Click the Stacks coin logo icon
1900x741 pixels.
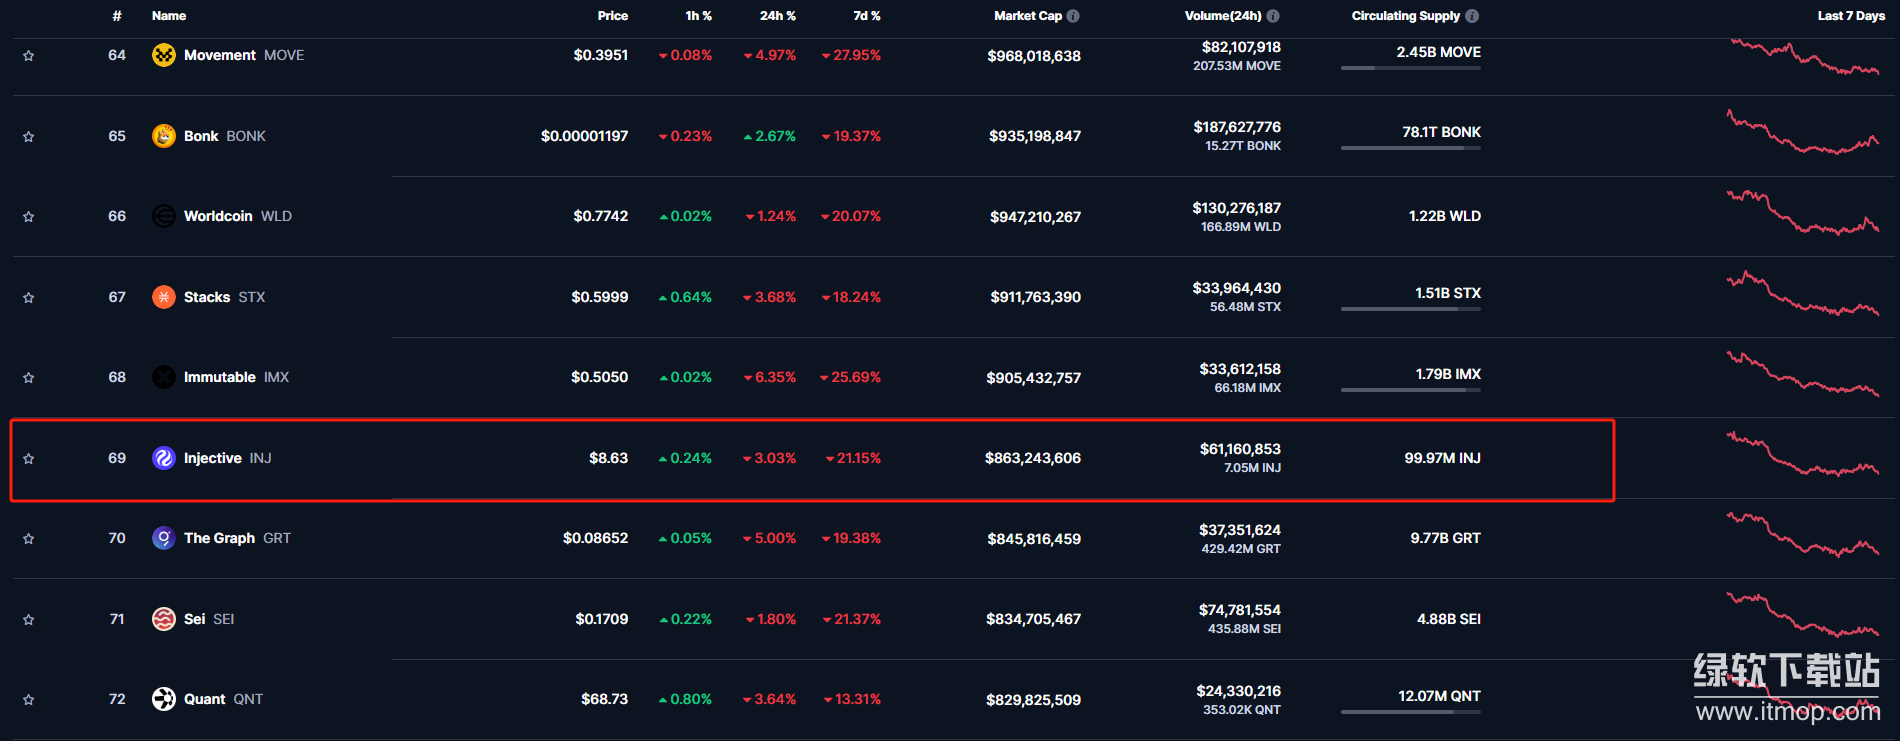click(163, 297)
